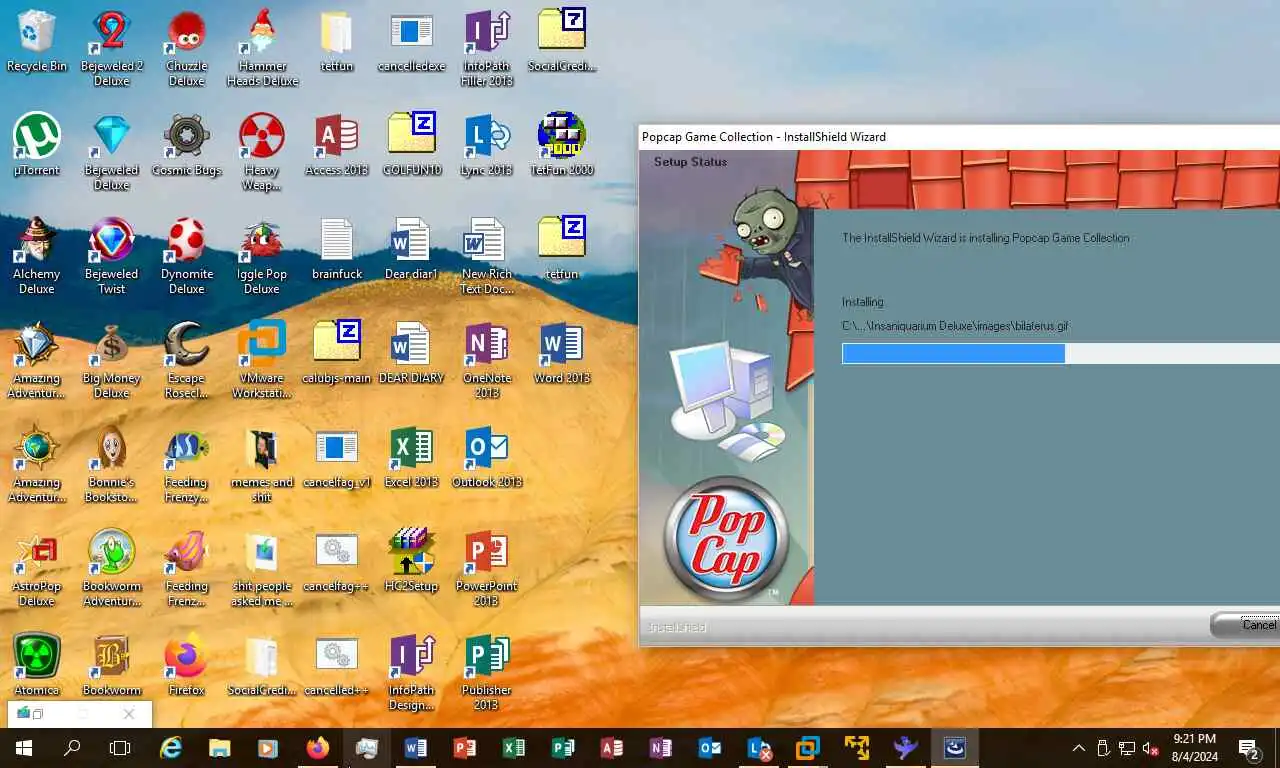This screenshot has width=1280, height=768.
Task: Open Excel from the taskbar
Action: (x=514, y=748)
